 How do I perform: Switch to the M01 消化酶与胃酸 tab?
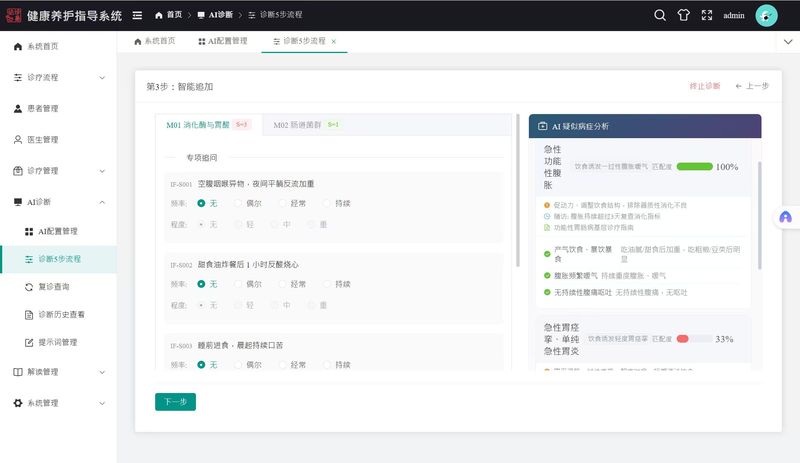pos(209,125)
